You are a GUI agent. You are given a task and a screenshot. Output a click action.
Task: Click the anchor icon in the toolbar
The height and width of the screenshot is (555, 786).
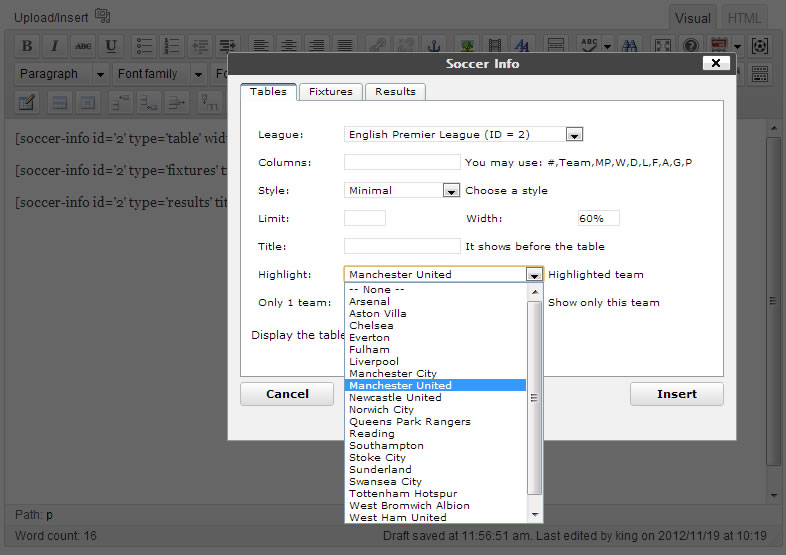pyautogui.click(x=433, y=46)
